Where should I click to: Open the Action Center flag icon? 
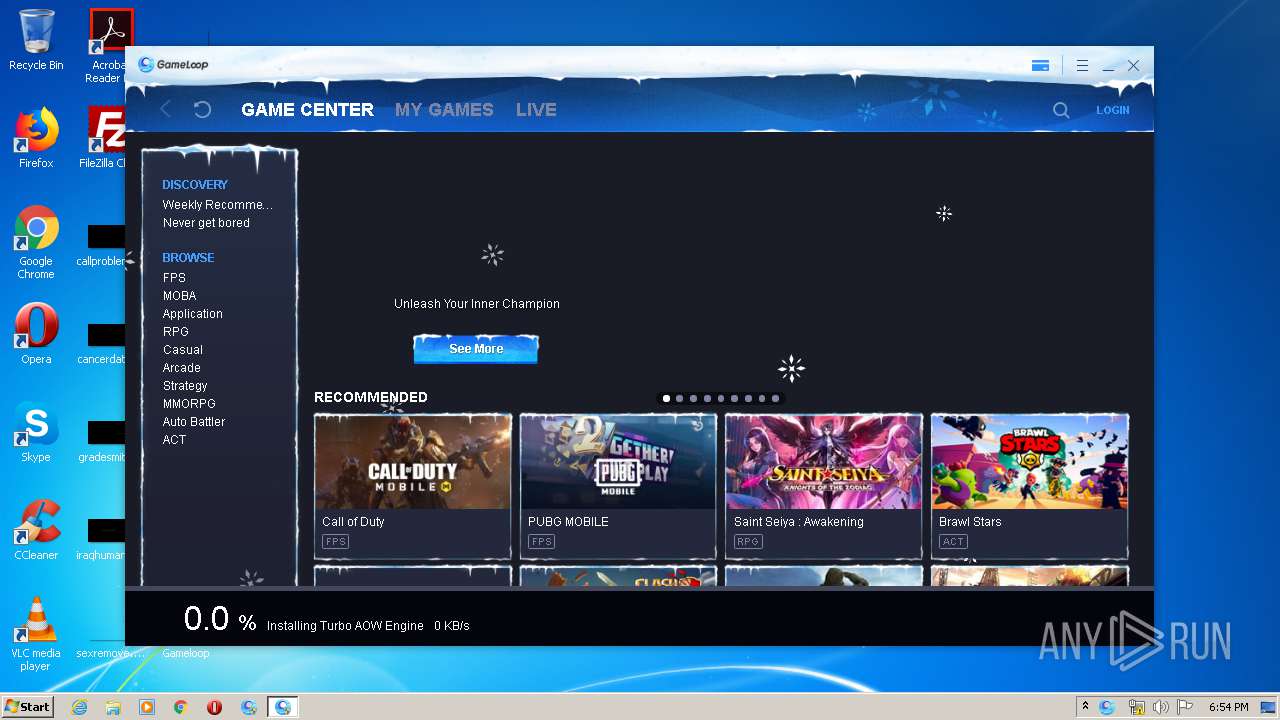point(1184,707)
